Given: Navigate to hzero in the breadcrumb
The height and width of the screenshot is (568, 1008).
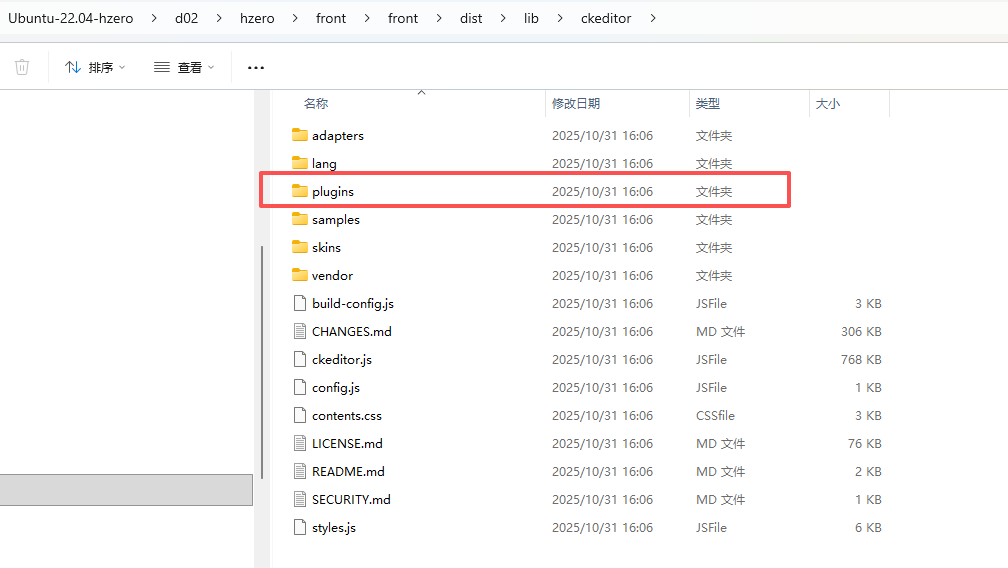Looking at the screenshot, I should [260, 18].
